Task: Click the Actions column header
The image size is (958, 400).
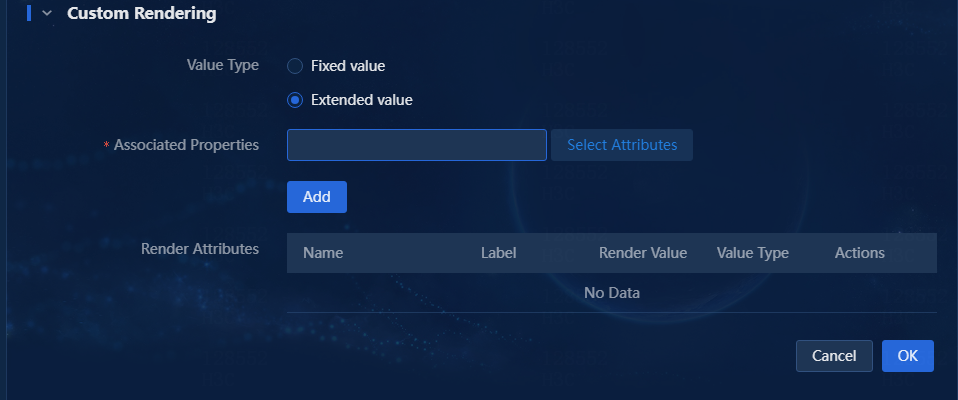Action: [860, 253]
